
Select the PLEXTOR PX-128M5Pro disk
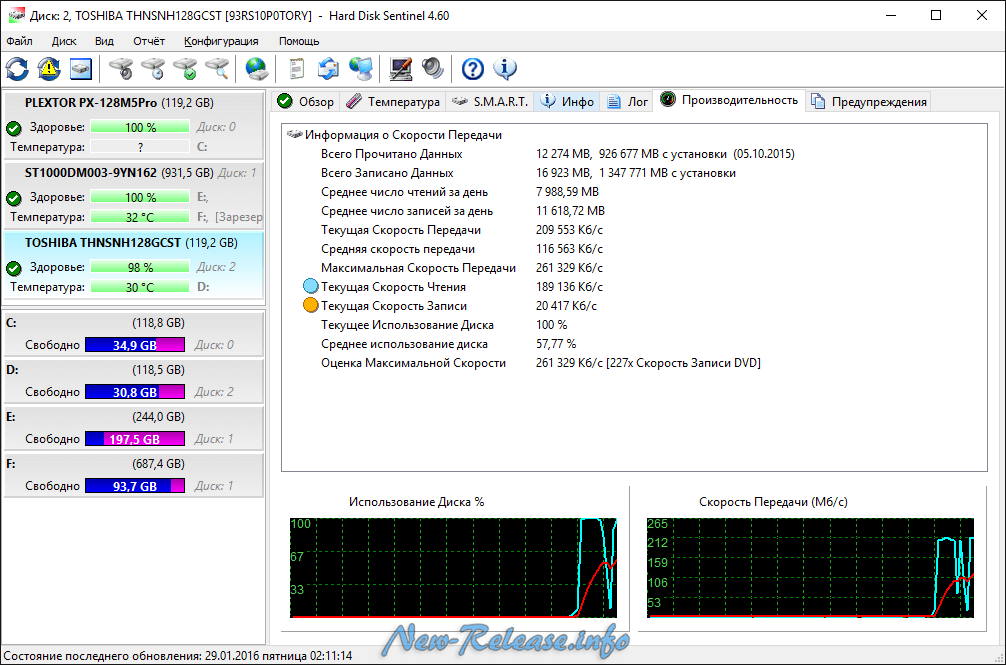coord(133,124)
